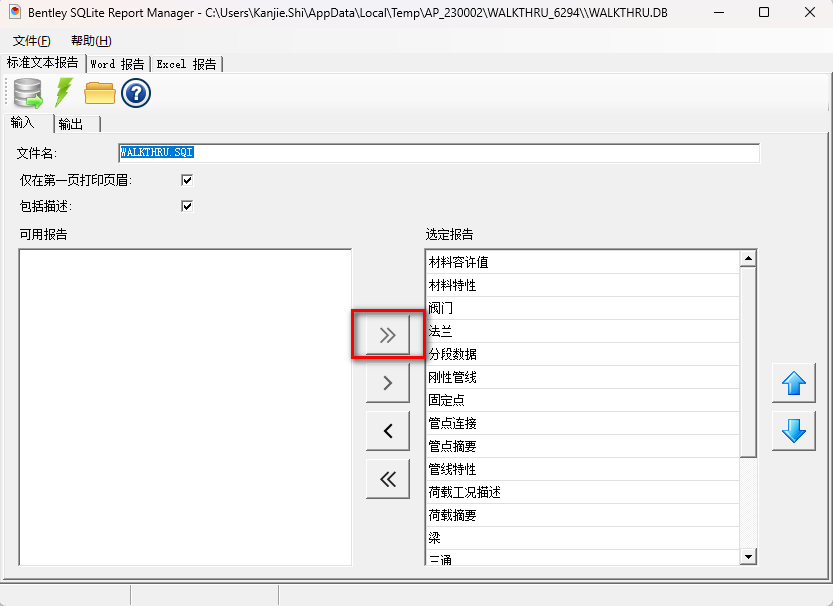
Task: Click the 选定报告 list scrollbar thumb
Action: (748, 362)
